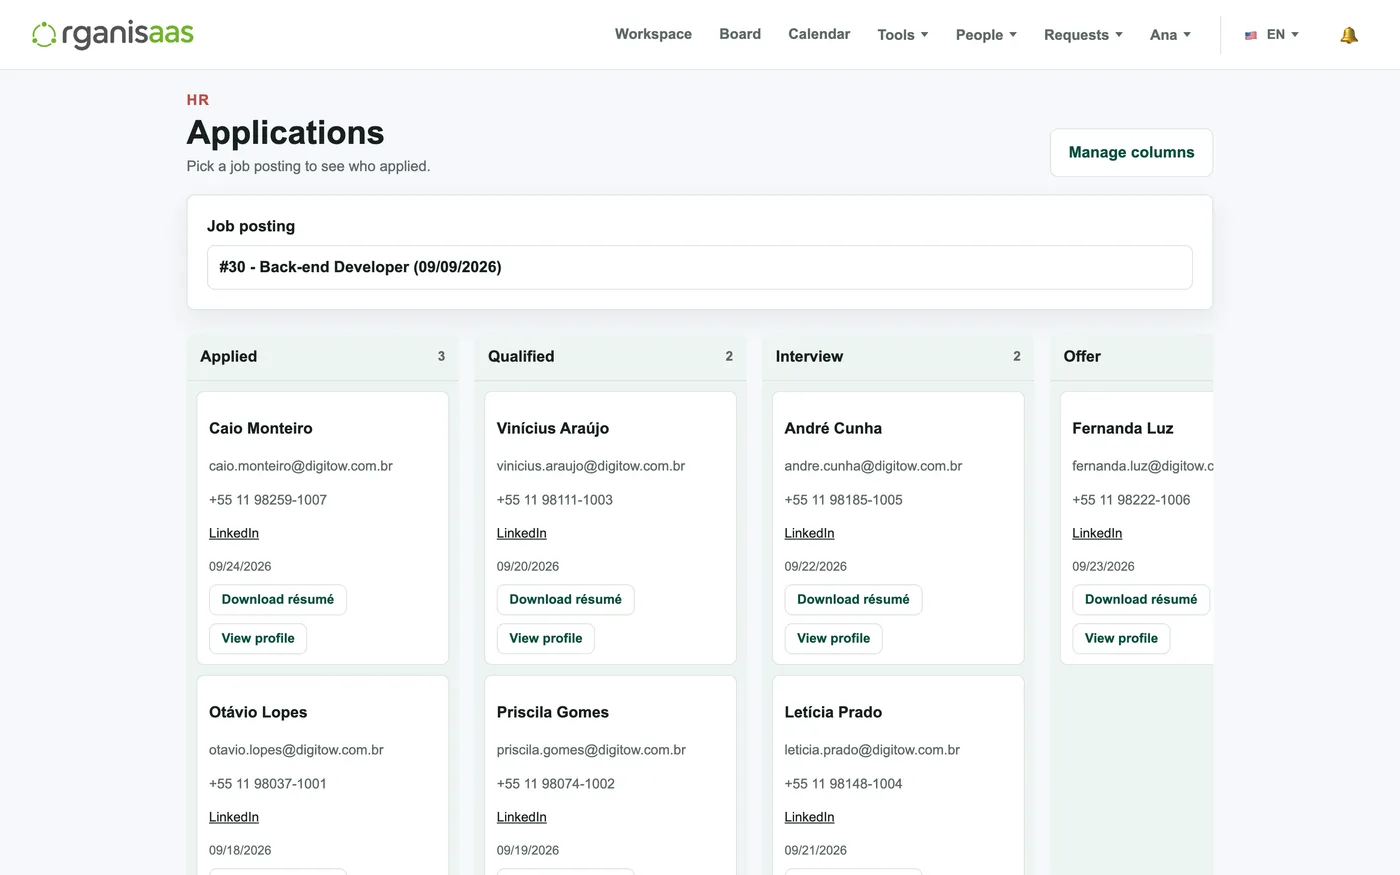
Task: Click the Manage columns button
Action: (1131, 153)
